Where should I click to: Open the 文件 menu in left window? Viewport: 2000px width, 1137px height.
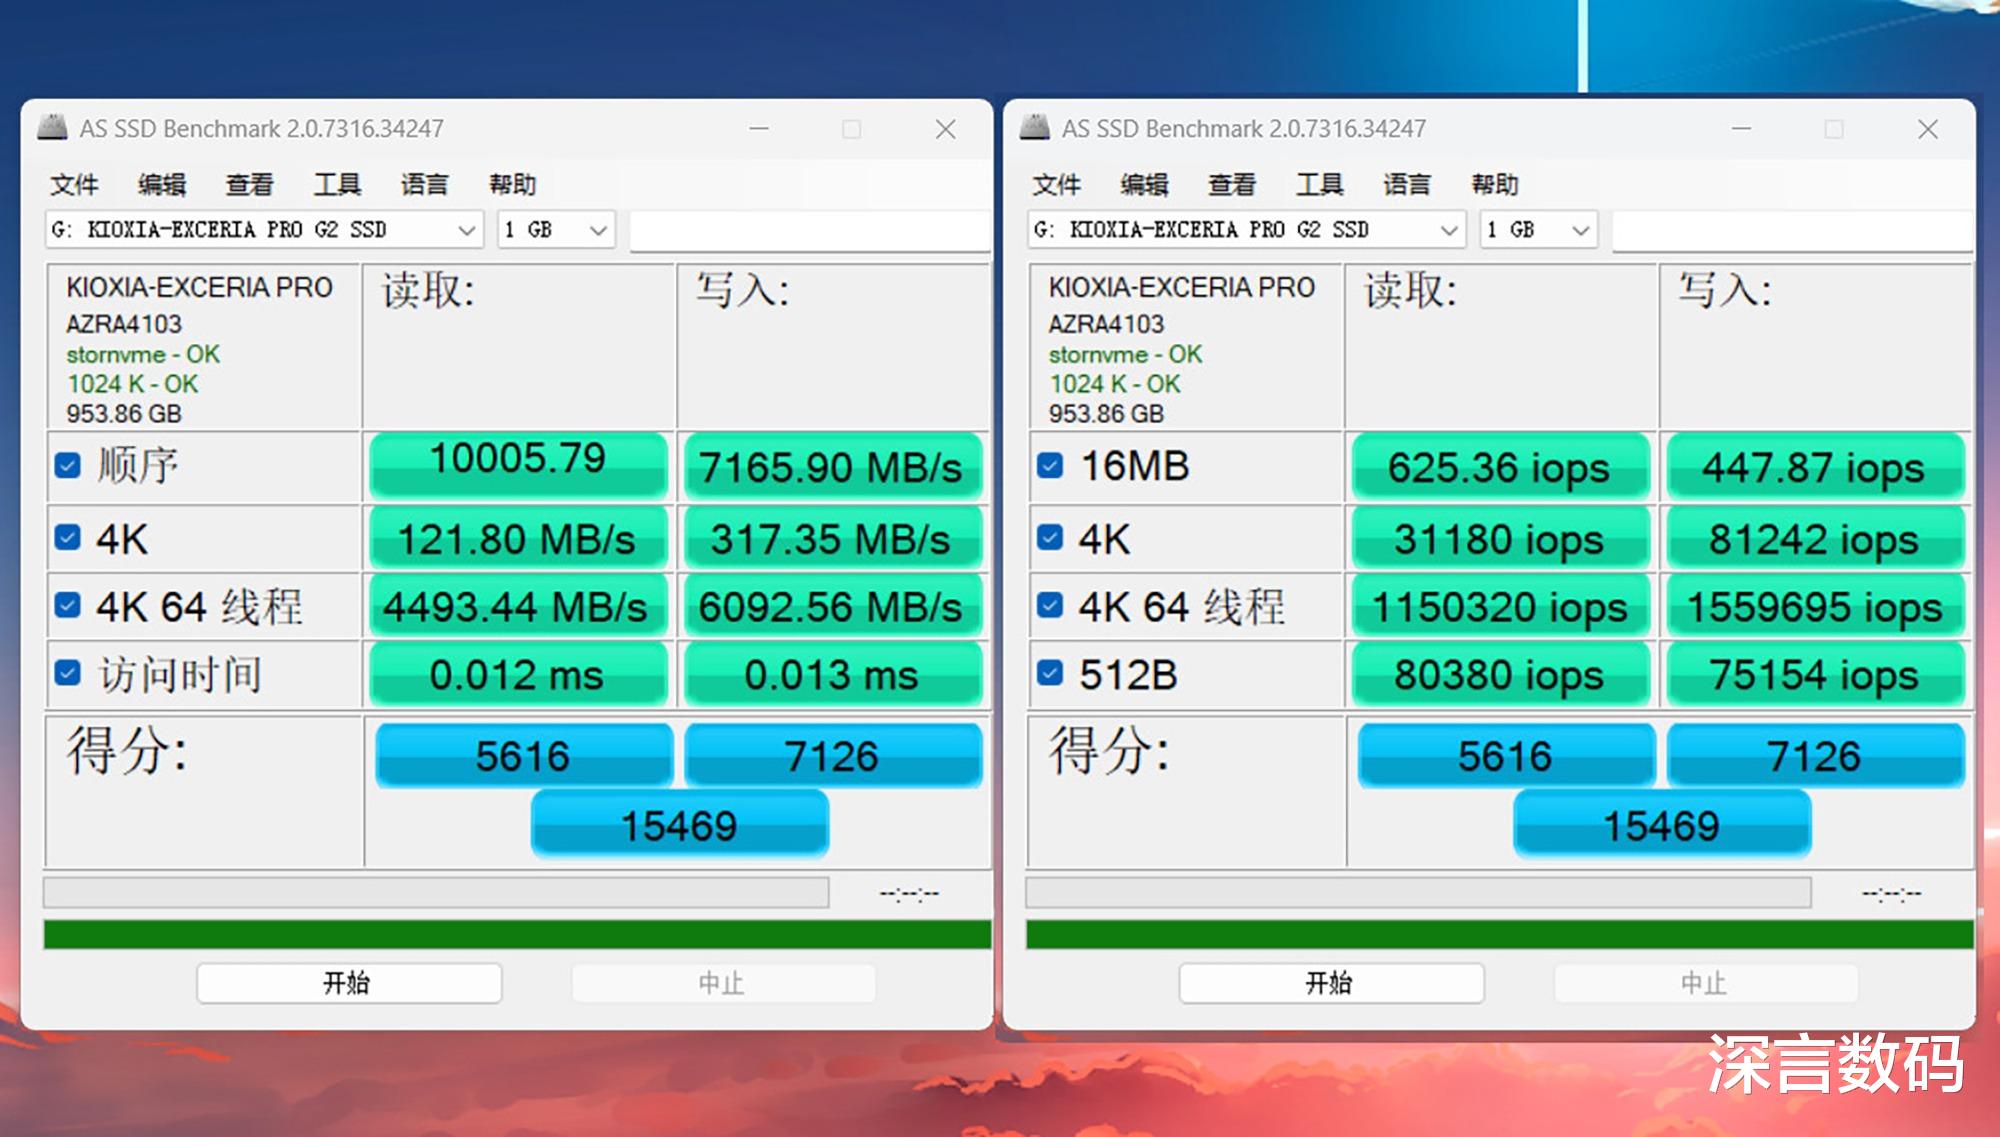[74, 184]
